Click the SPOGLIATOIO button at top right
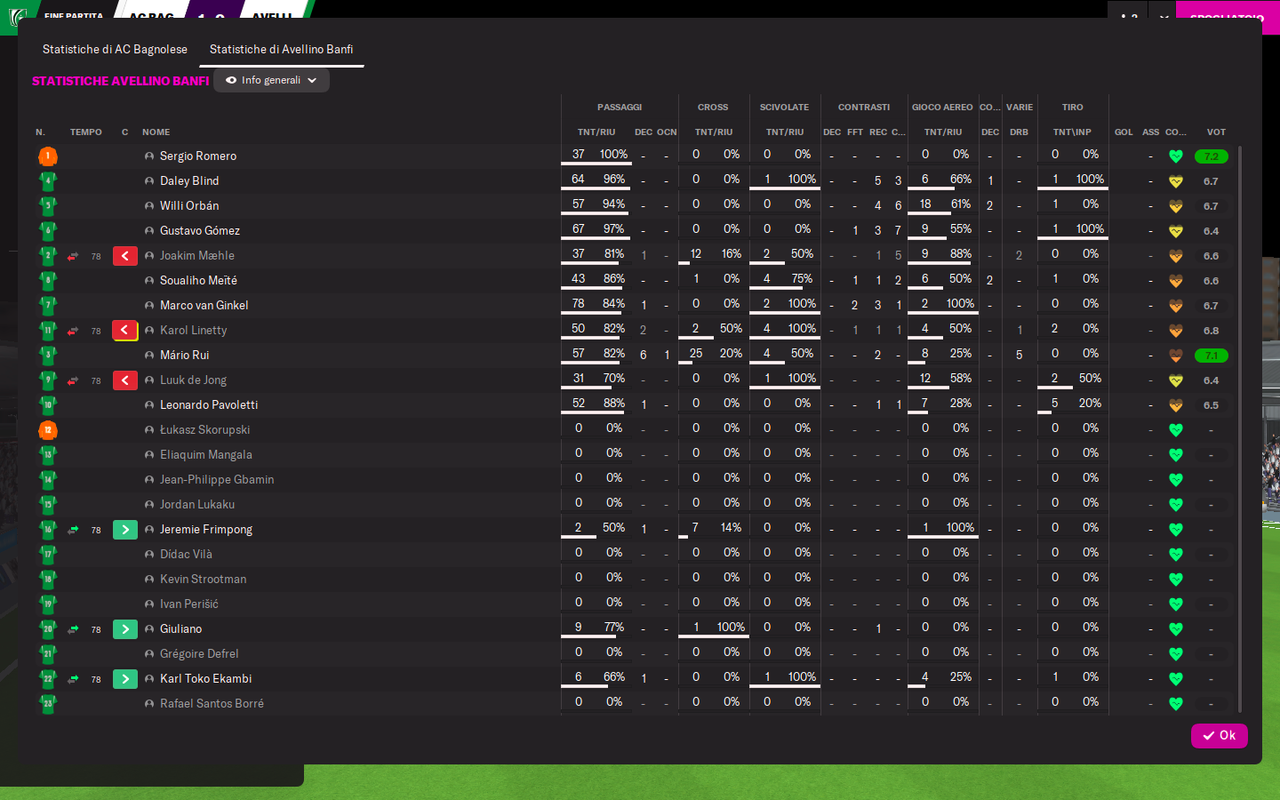Viewport: 1280px width, 800px height. [1227, 17]
